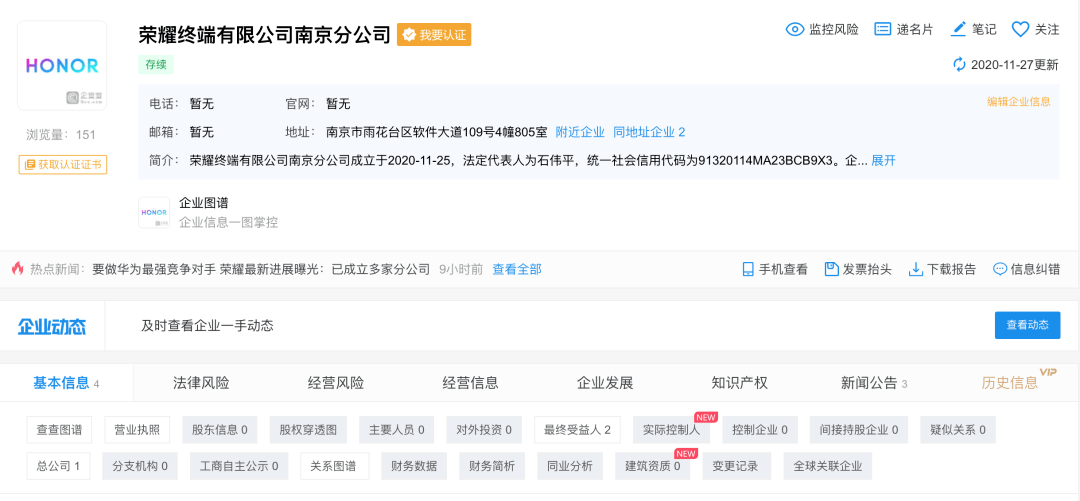Click the address 南京市雨花台区软件大道109号4幢805室
Viewport: 1080px width, 501px height.
tap(437, 132)
